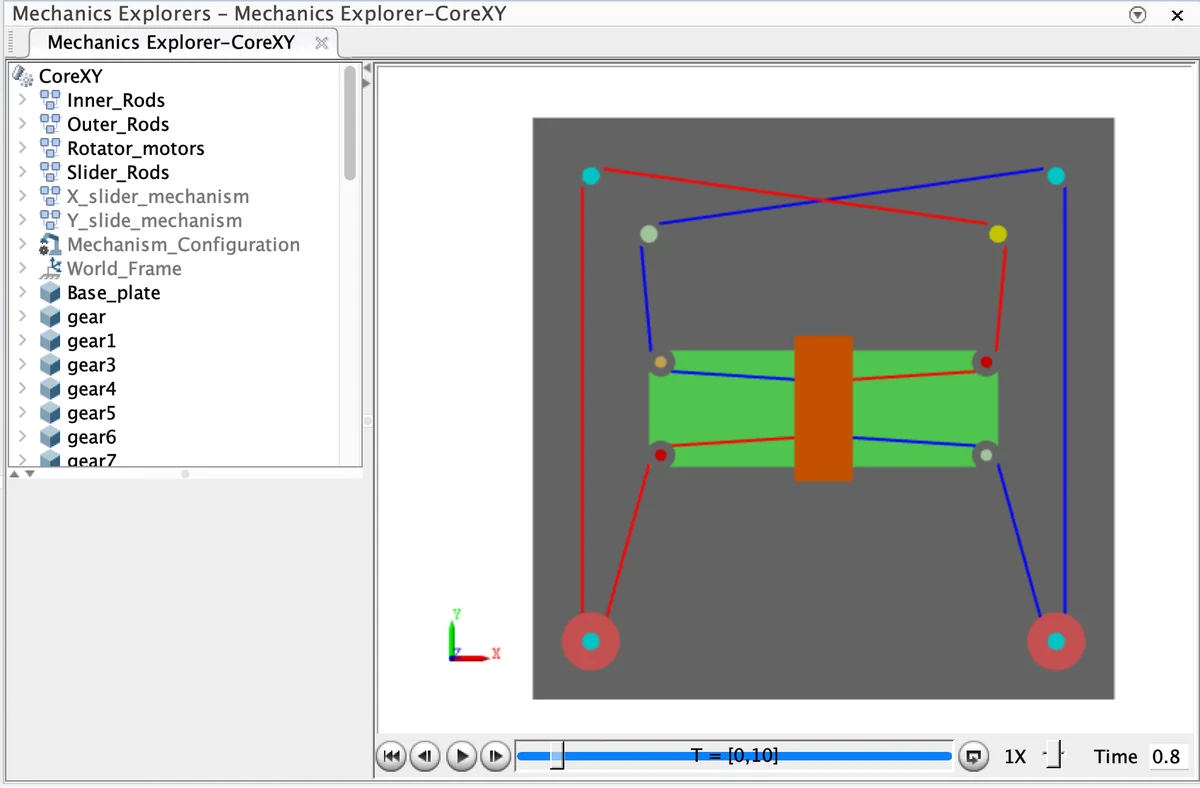1200x788 pixels.
Task: Rewind the animation to the start
Action: 392,756
